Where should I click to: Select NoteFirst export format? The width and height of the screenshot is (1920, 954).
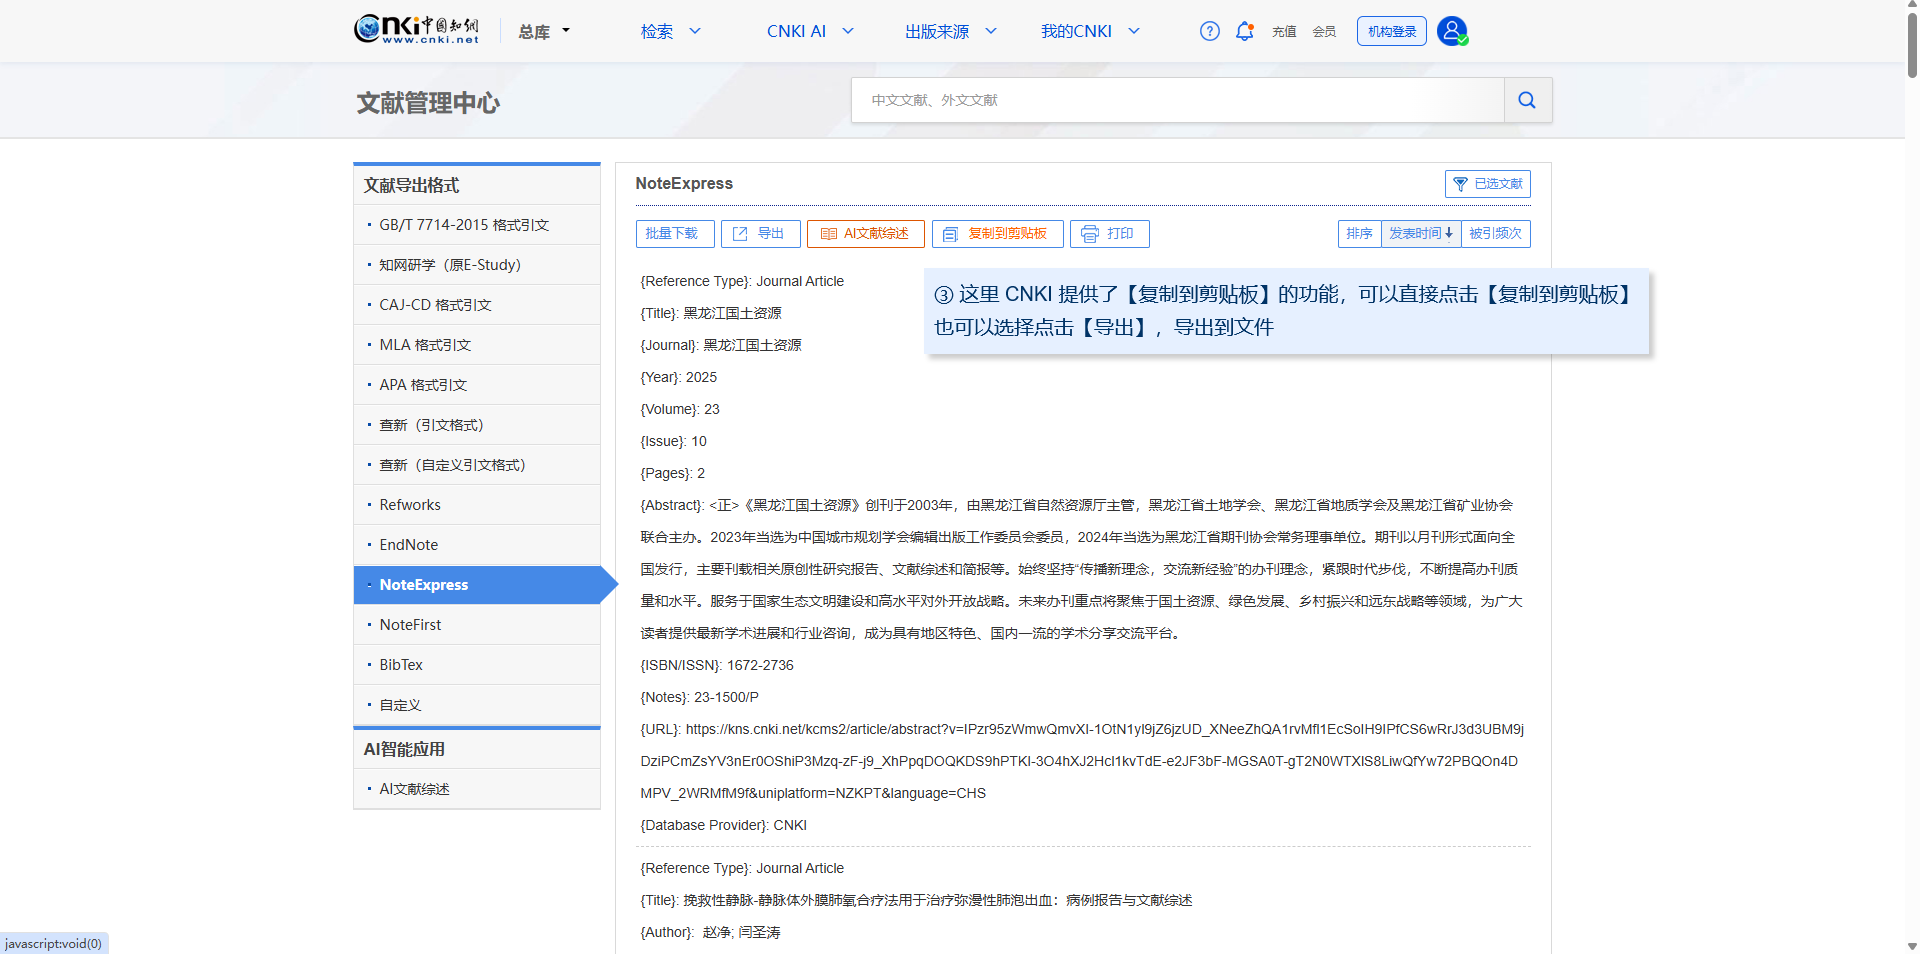(477, 625)
